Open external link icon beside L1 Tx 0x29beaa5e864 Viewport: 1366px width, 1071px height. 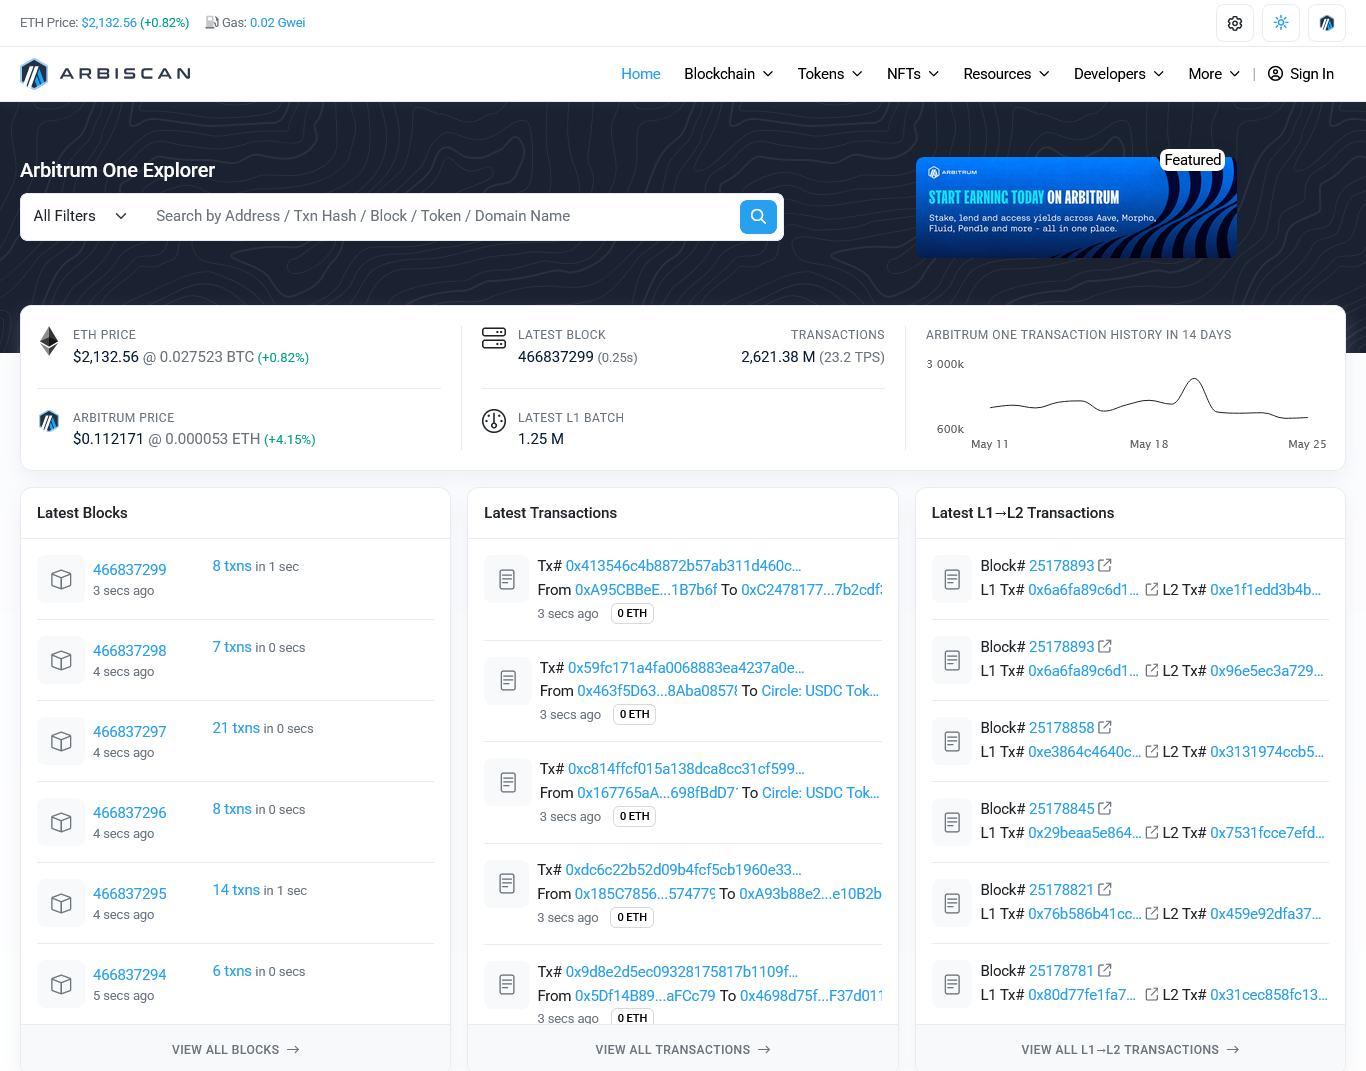pyautogui.click(x=1152, y=832)
